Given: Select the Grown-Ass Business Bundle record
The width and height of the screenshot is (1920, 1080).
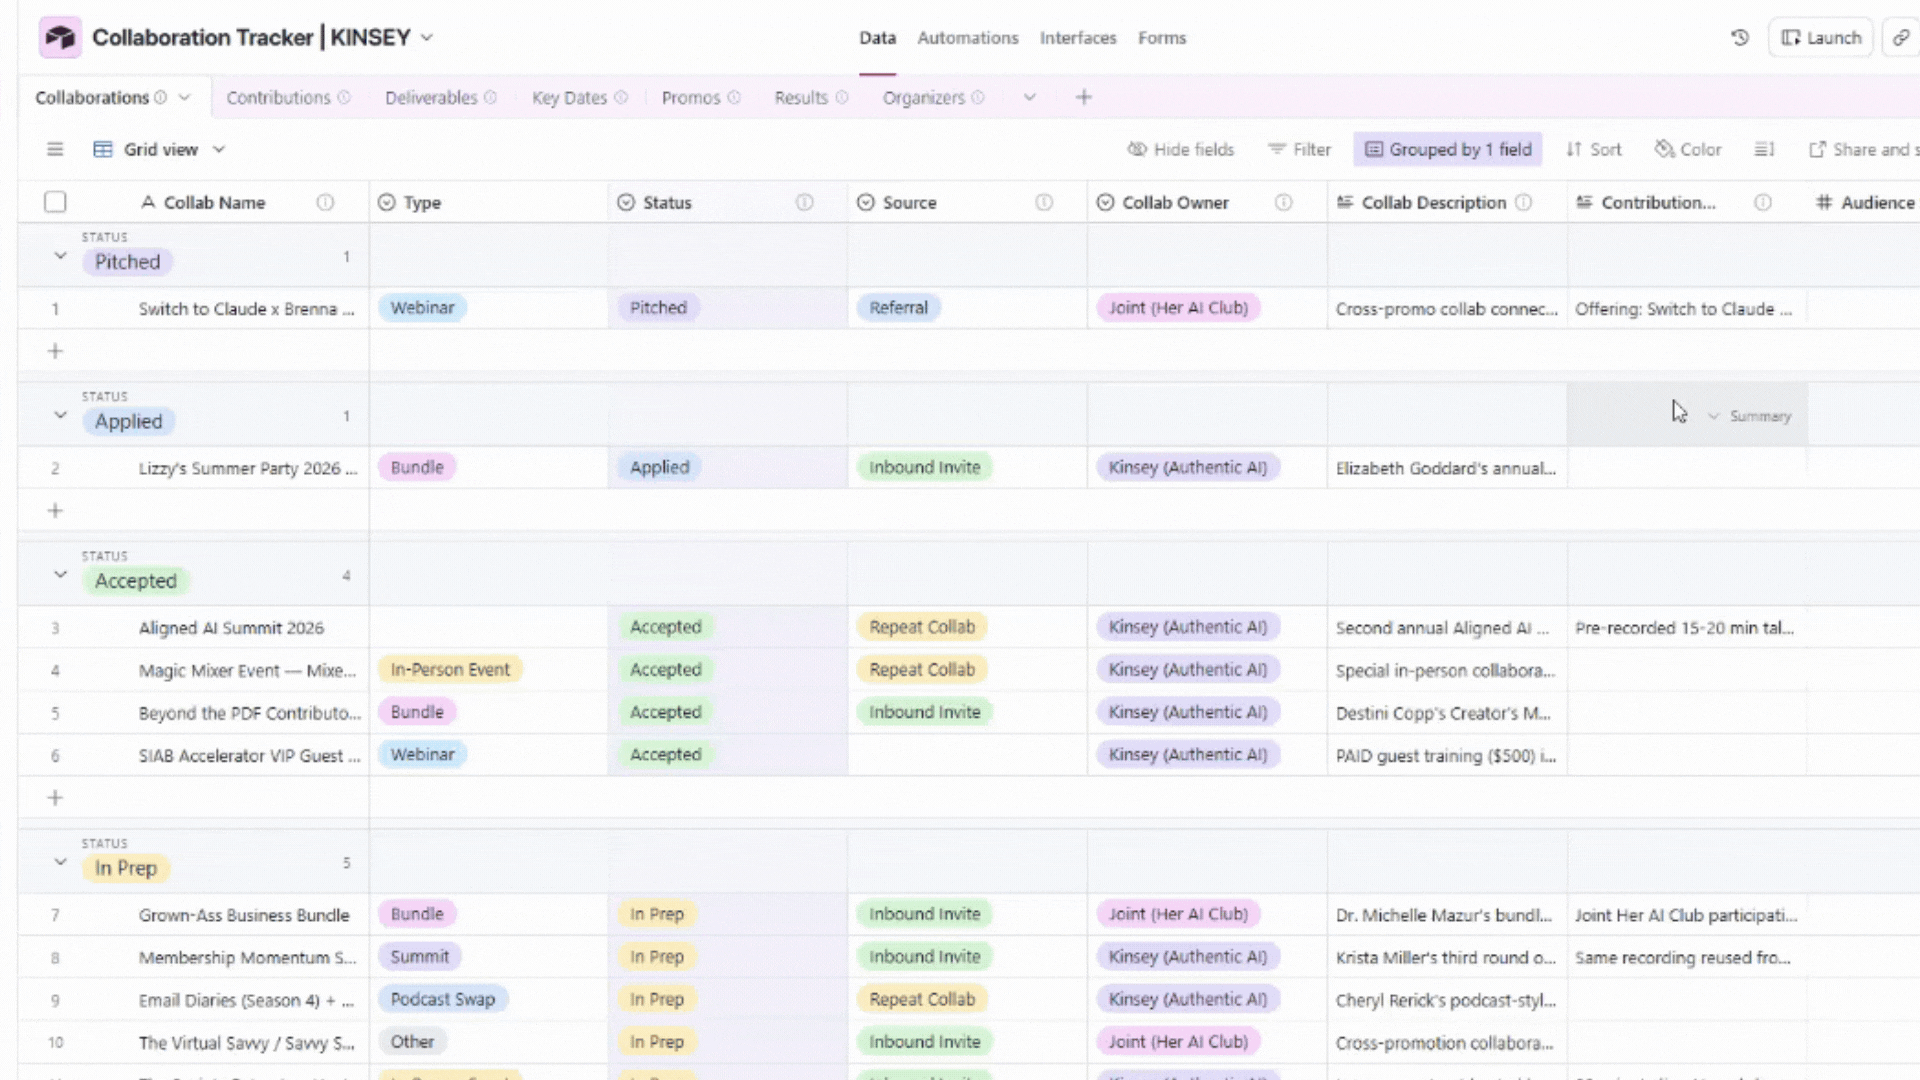Looking at the screenshot, I should (x=244, y=915).
